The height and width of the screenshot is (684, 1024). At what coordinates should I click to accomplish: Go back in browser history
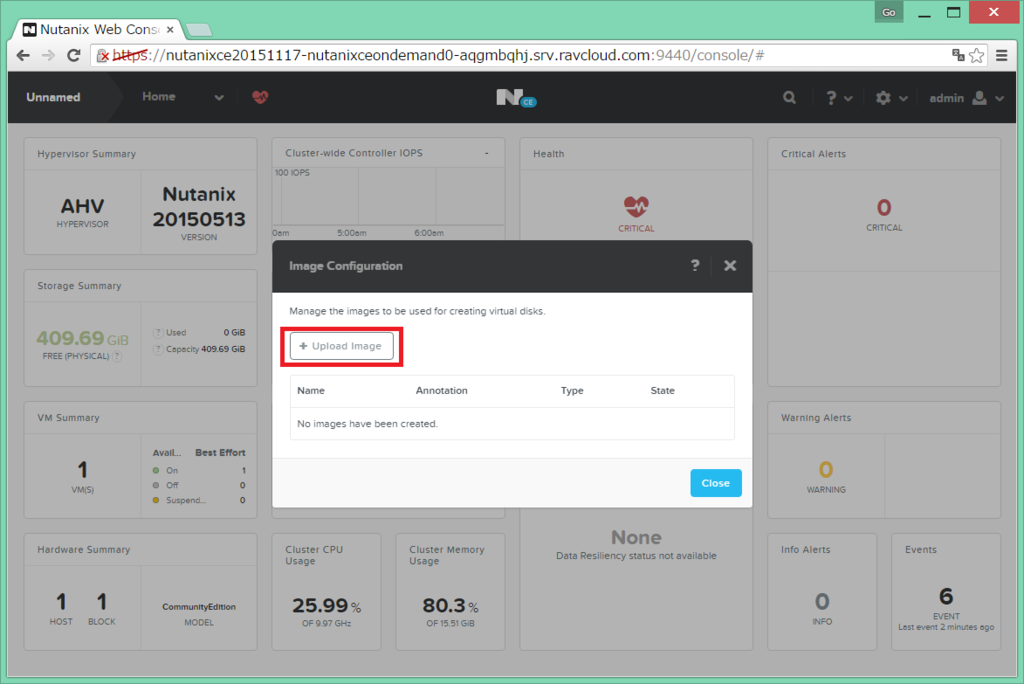coord(23,56)
